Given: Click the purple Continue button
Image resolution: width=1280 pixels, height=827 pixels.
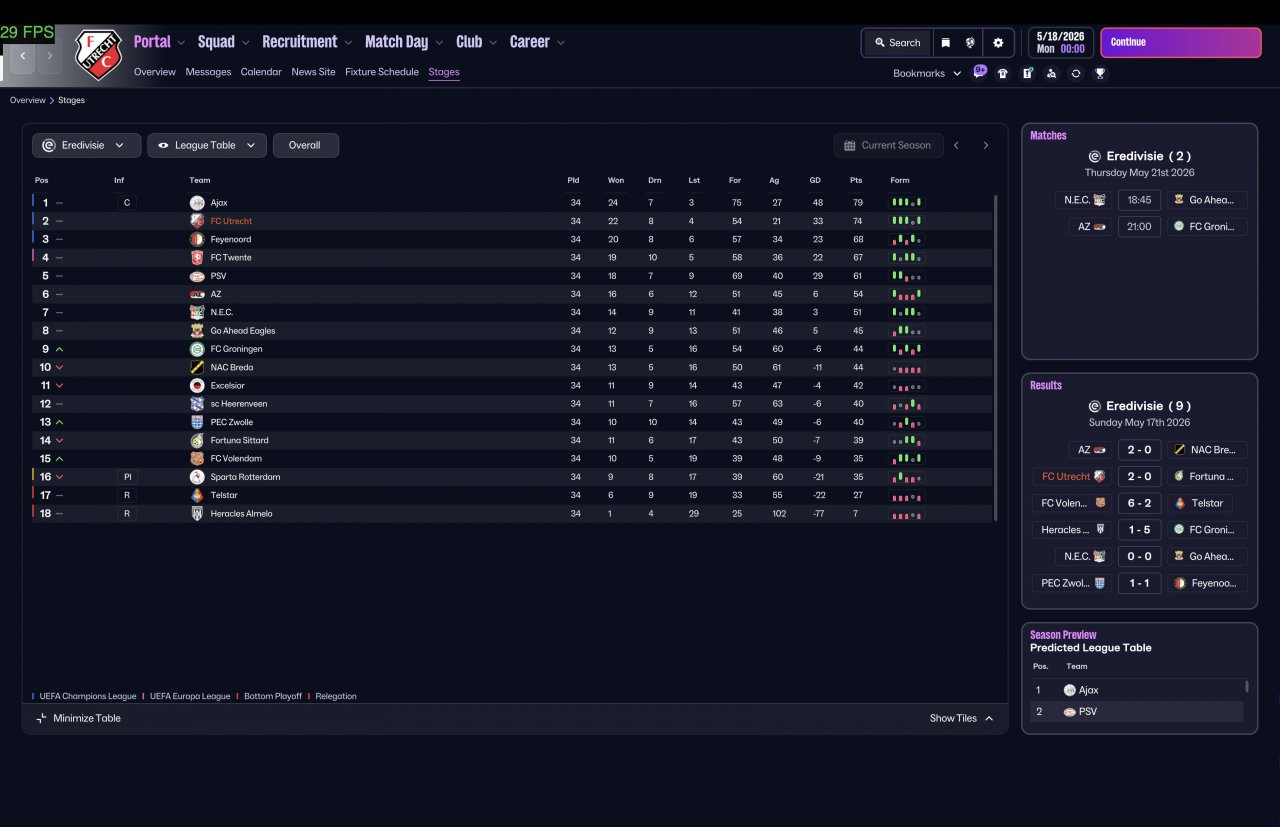Looking at the screenshot, I should (1181, 43).
